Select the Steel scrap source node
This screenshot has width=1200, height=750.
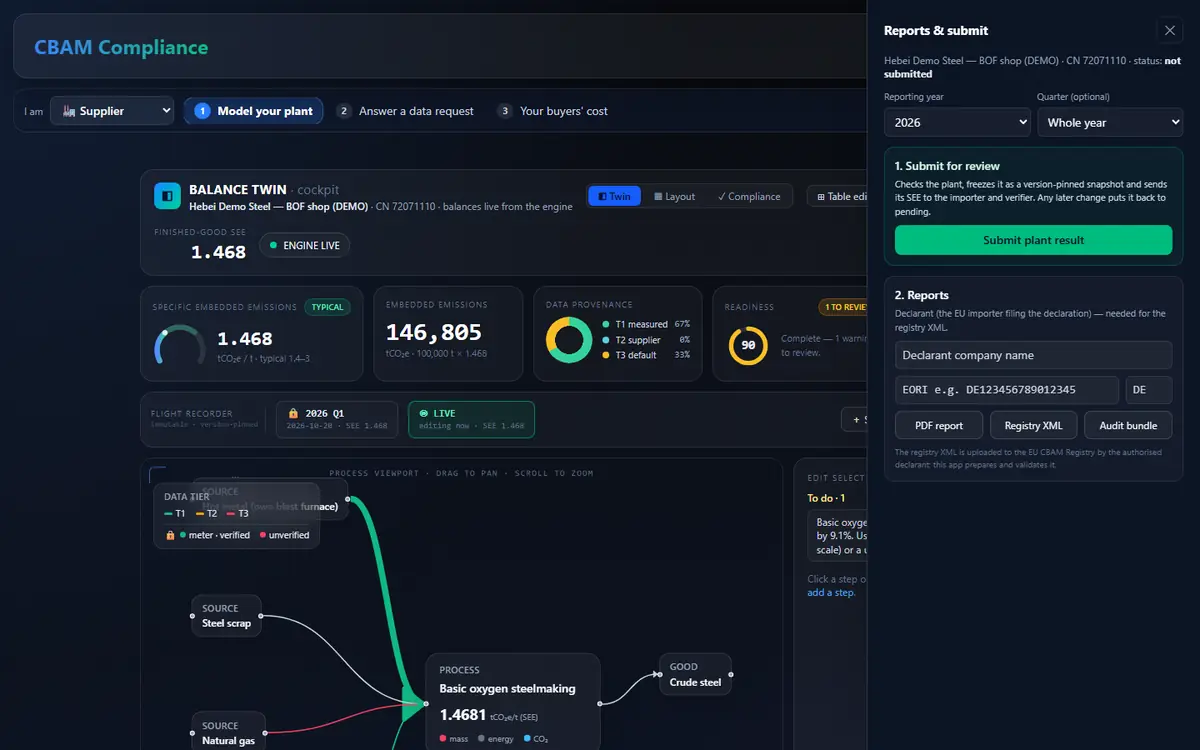tap(227, 616)
